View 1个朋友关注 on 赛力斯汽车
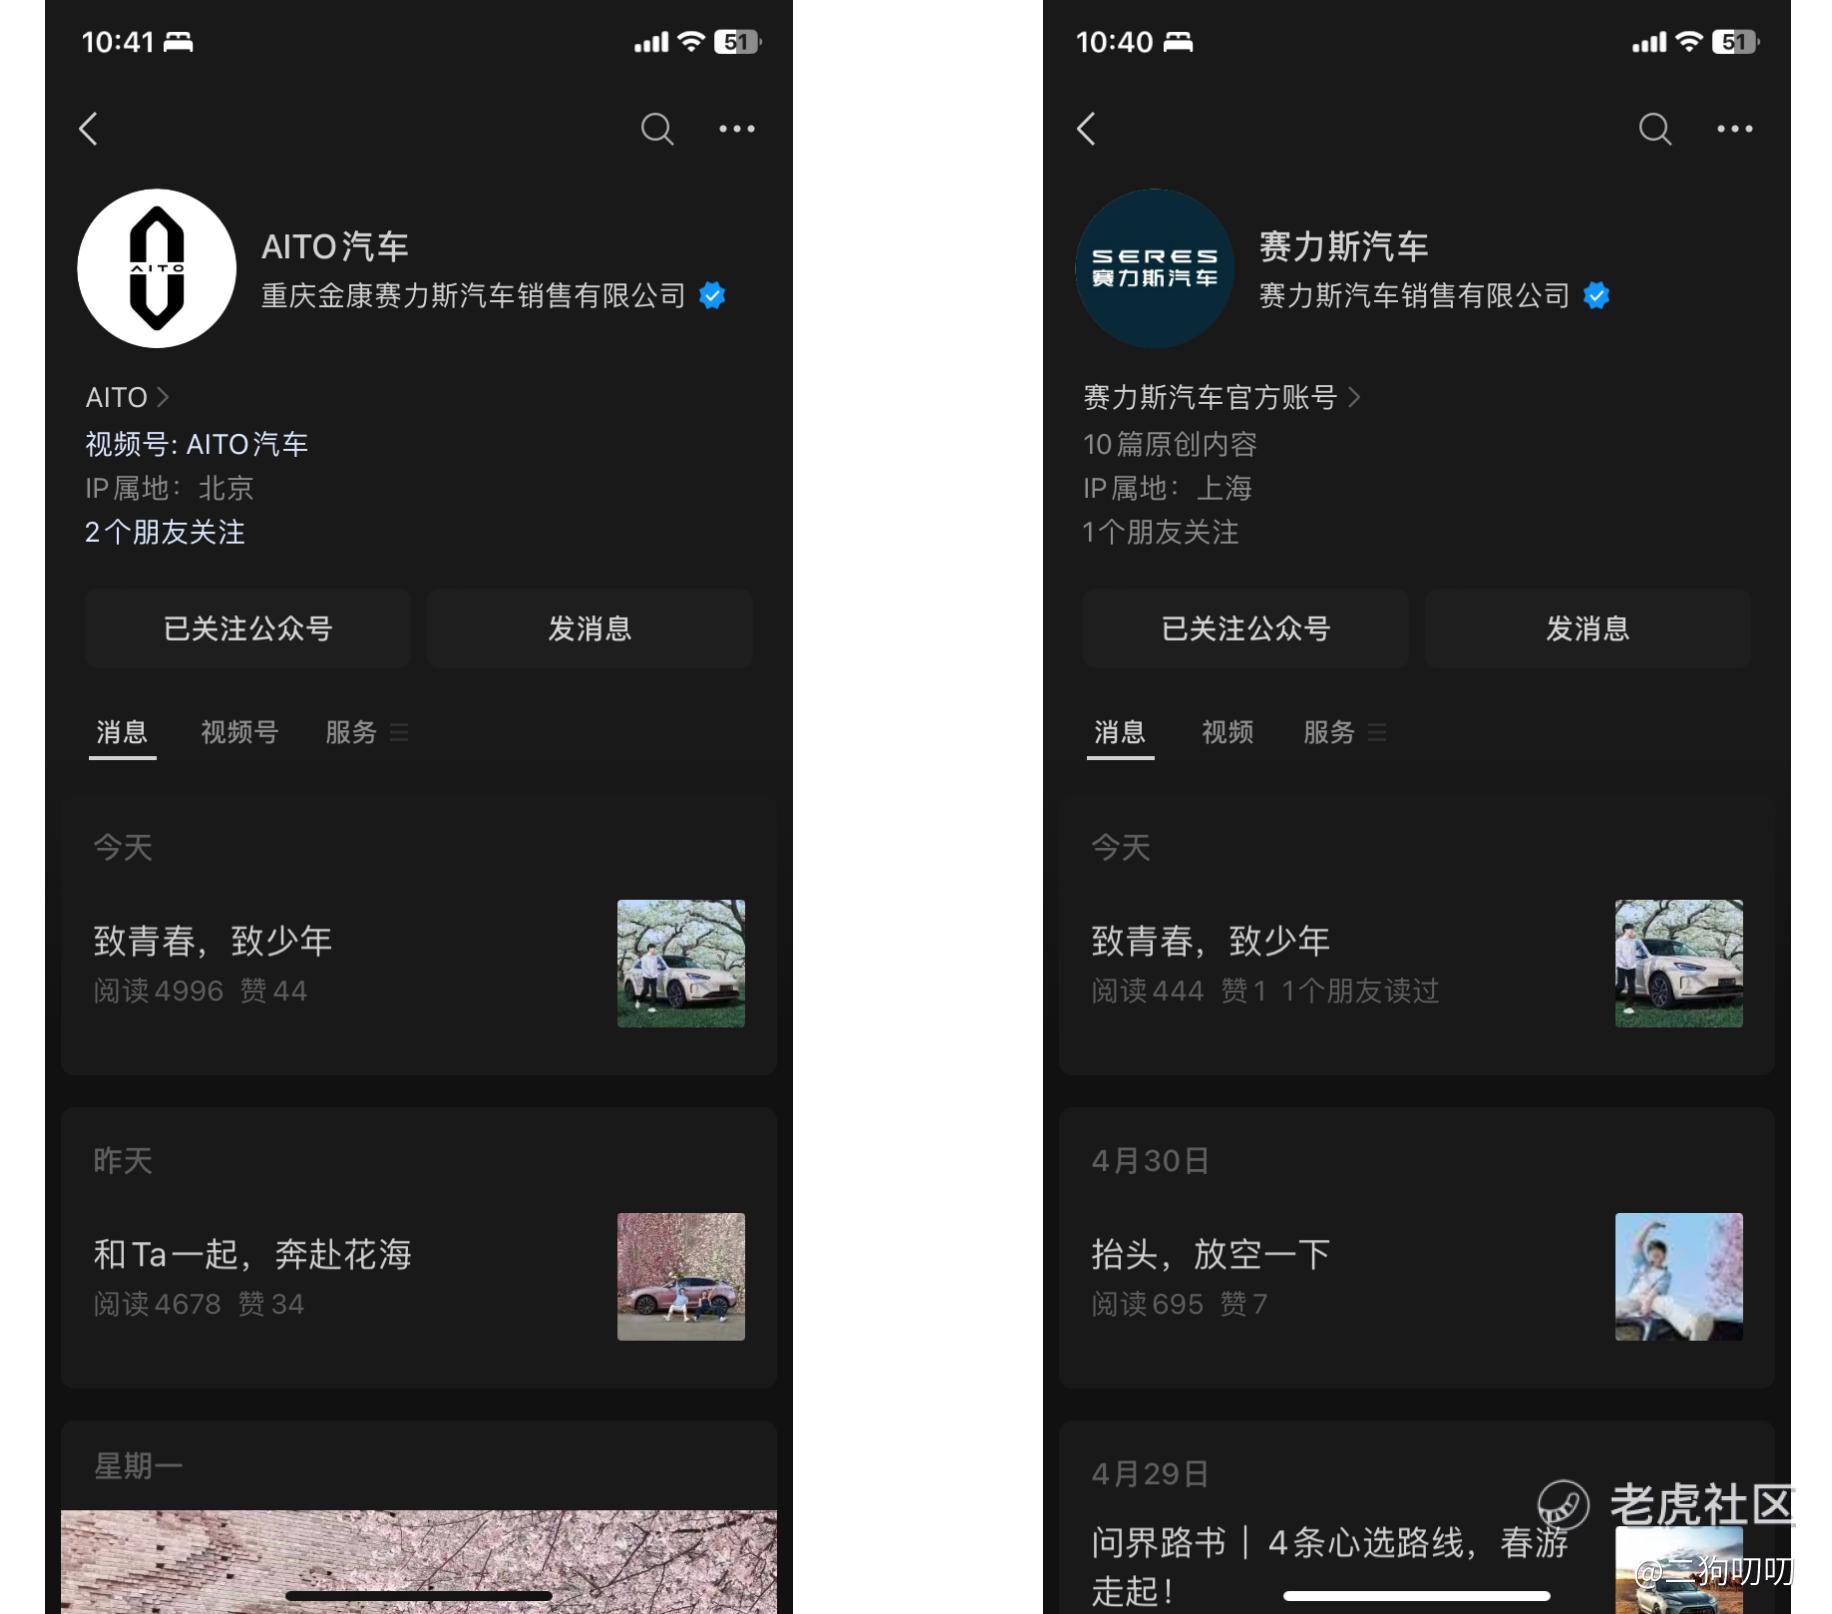 [1160, 532]
